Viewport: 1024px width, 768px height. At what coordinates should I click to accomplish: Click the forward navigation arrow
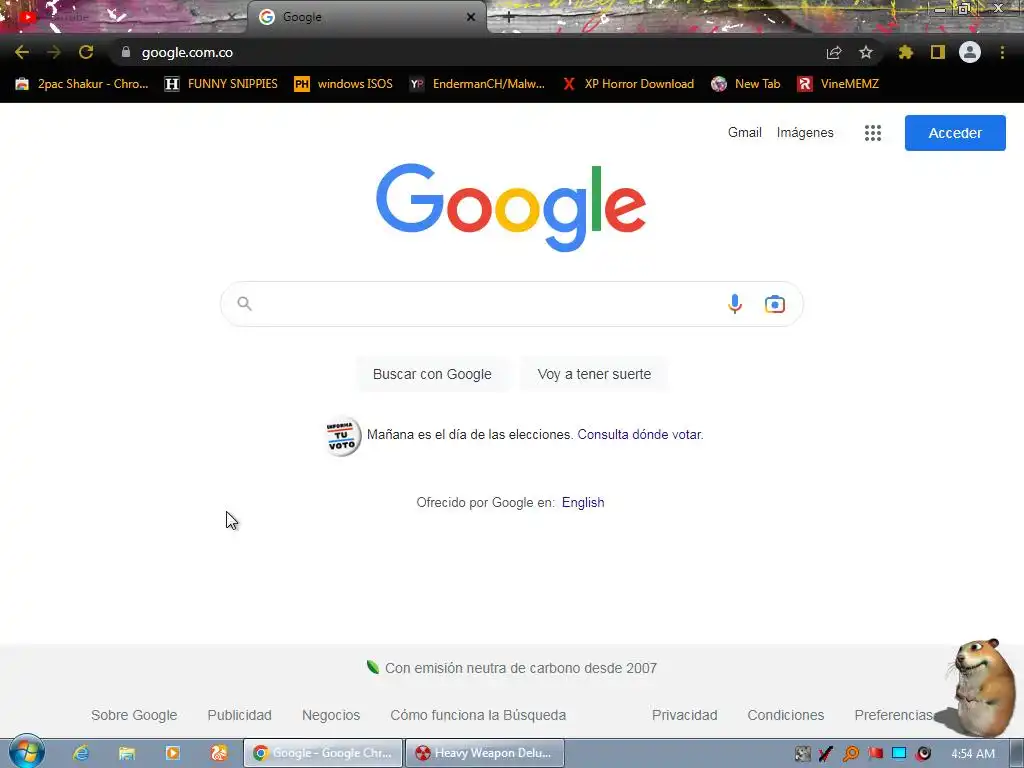[54, 52]
